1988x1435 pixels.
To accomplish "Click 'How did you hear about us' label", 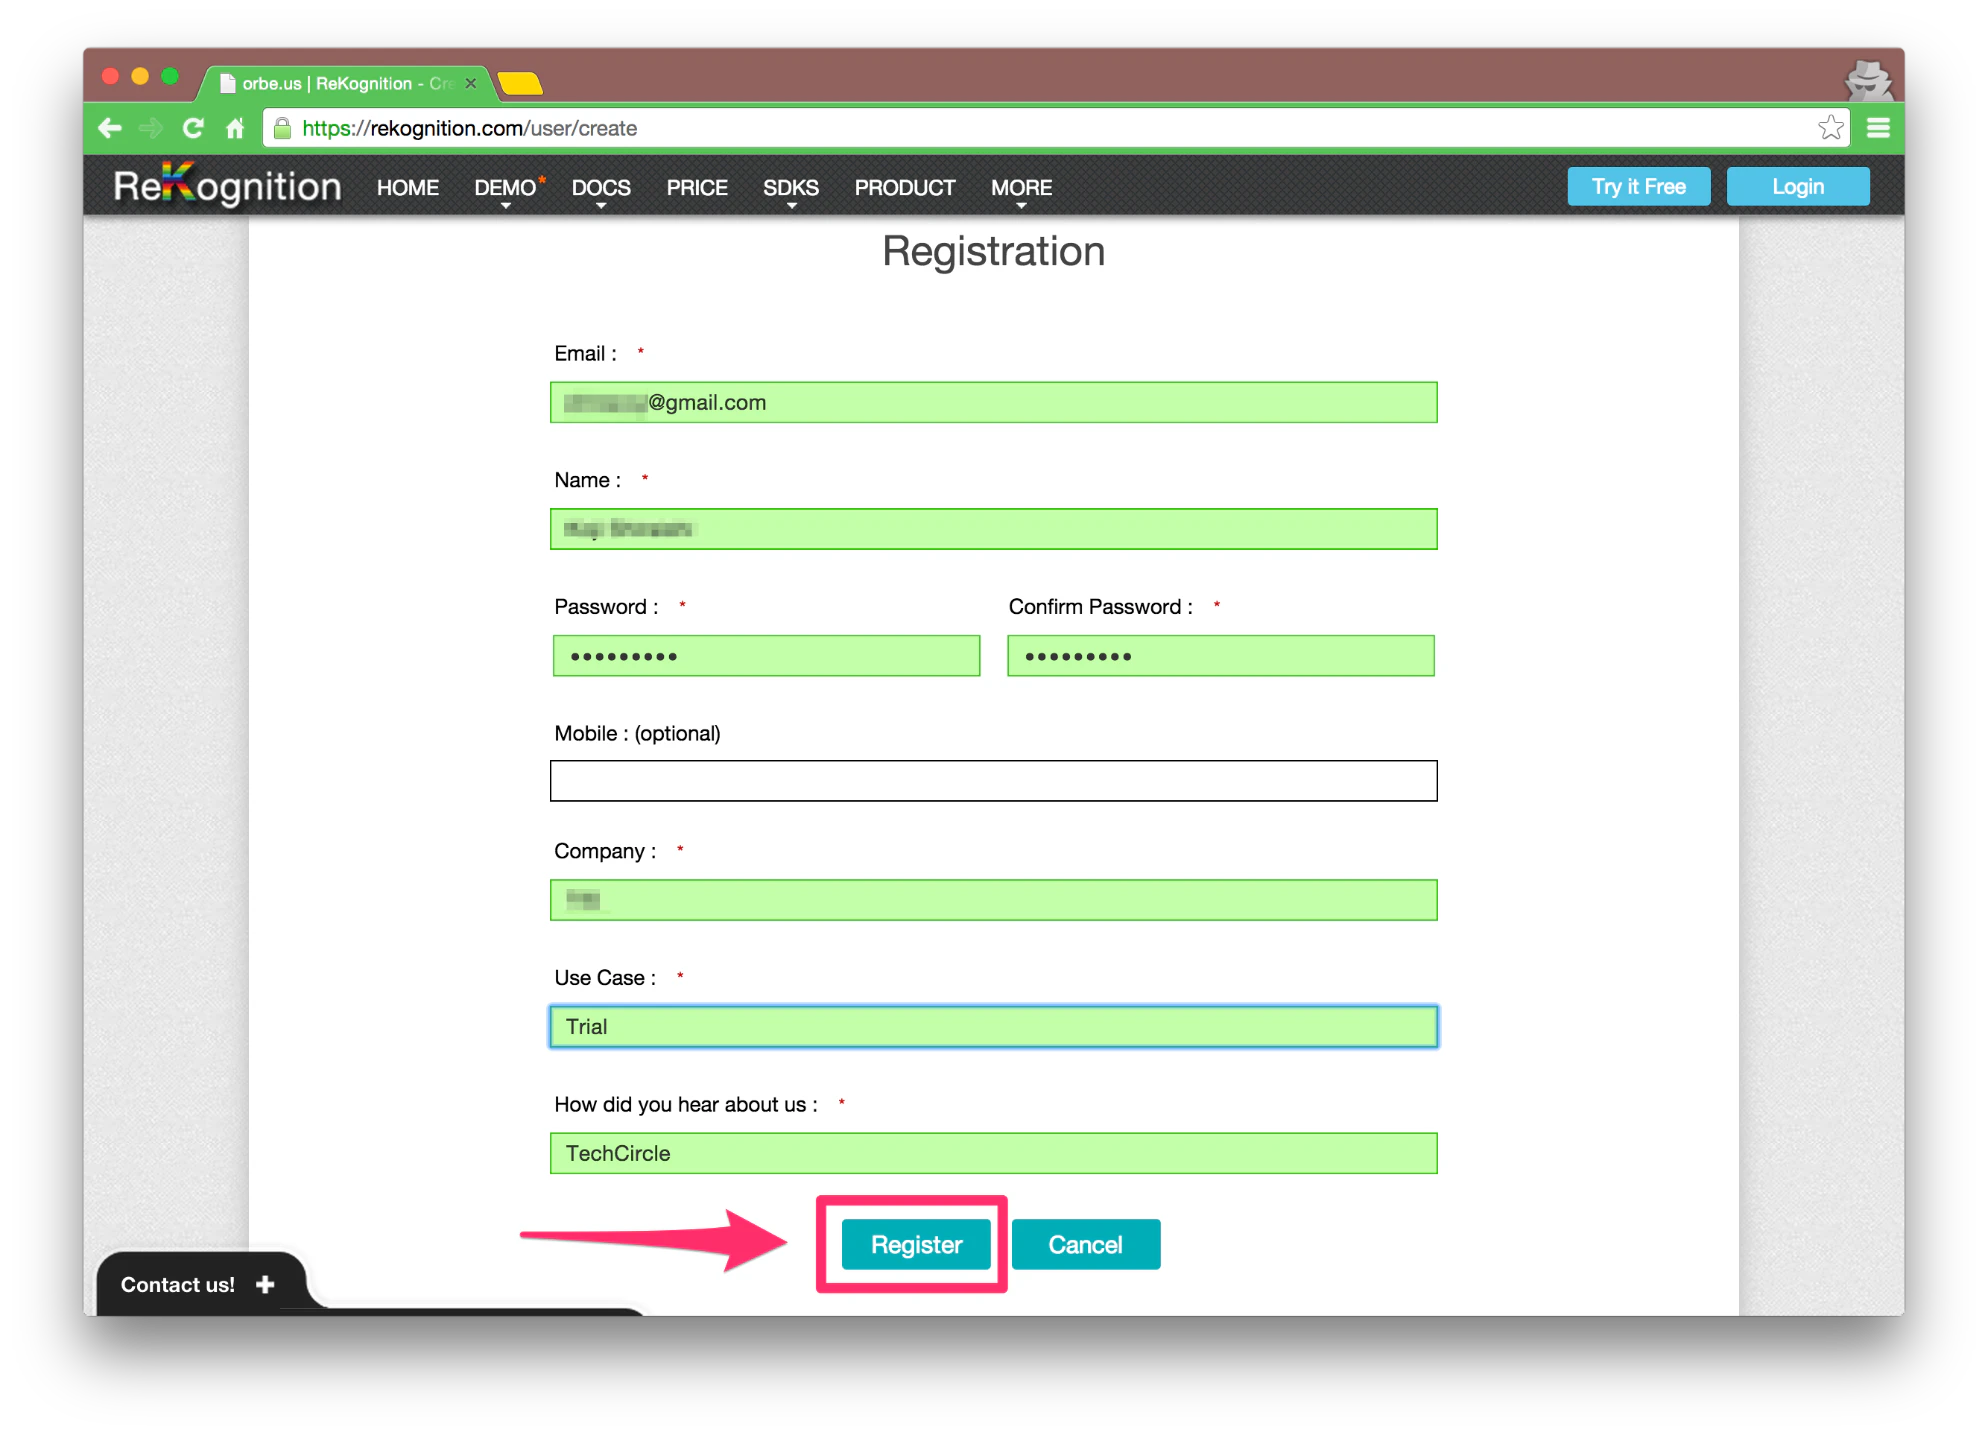I will (x=686, y=1104).
